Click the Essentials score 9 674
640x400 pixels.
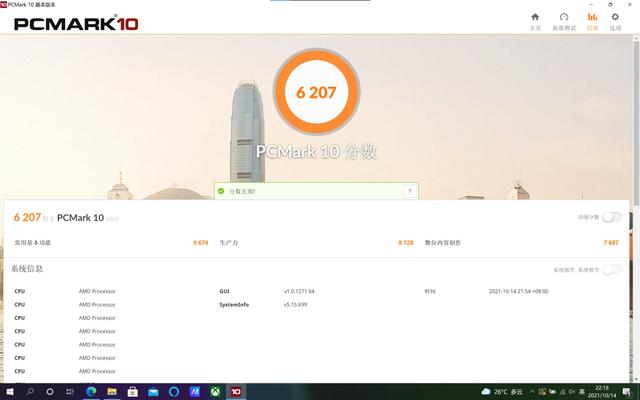(200, 242)
